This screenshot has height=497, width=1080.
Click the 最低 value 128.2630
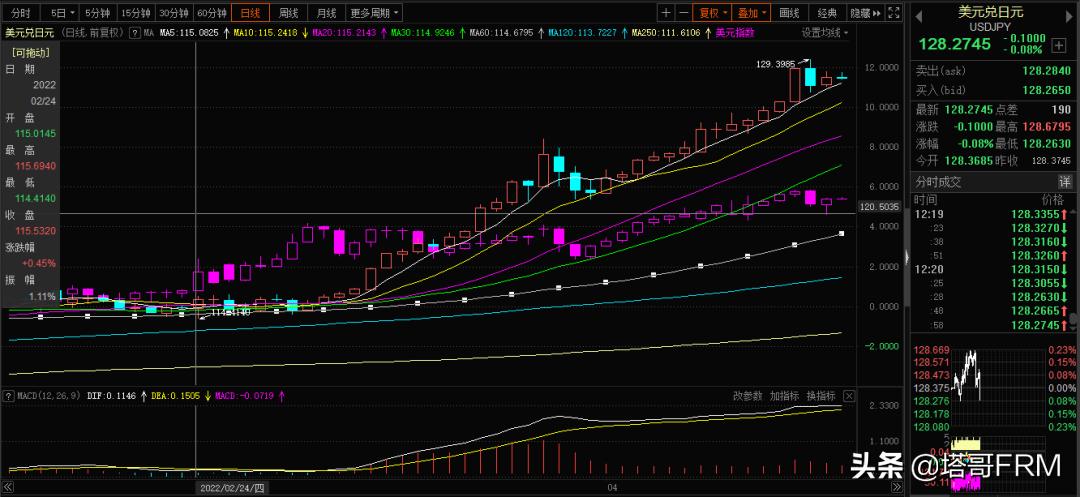(1047, 144)
